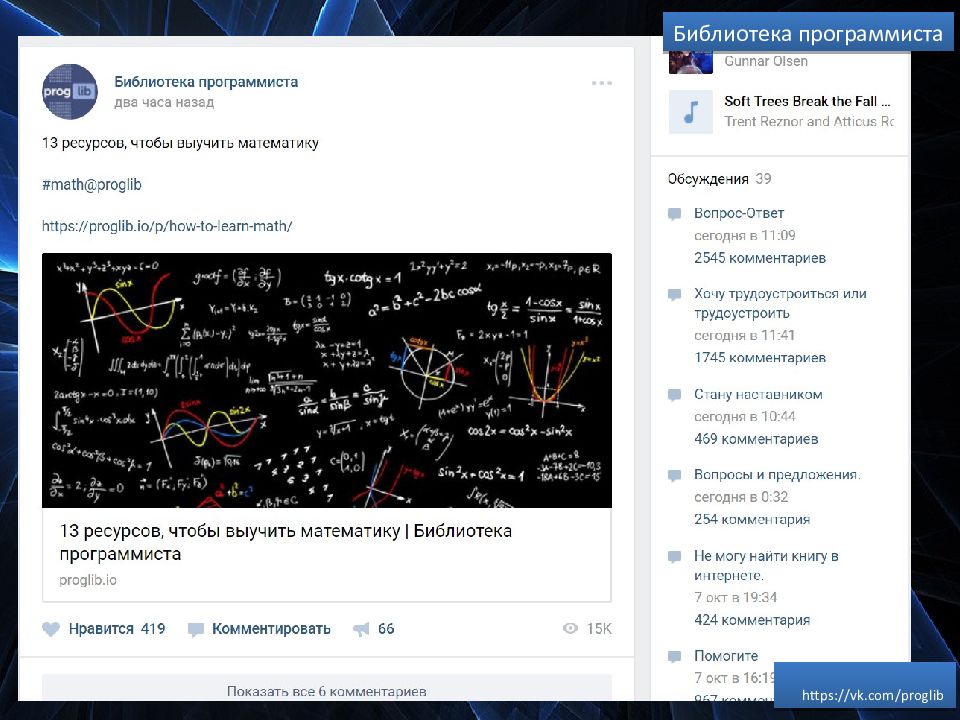Viewport: 960px width, 720px height.
Task: Click the megaphone share icon
Action: point(361,629)
